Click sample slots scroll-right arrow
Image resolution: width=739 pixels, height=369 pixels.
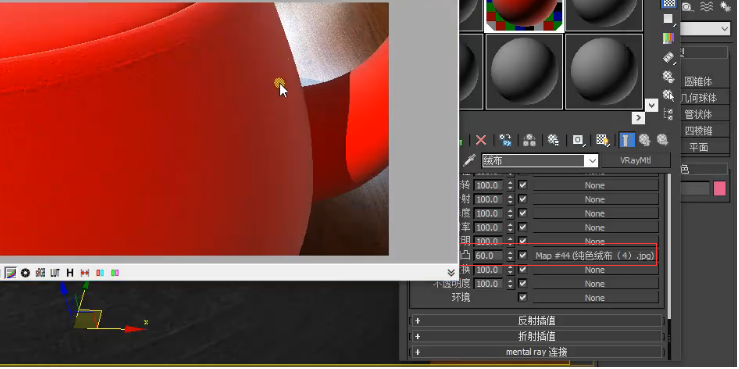(638, 118)
